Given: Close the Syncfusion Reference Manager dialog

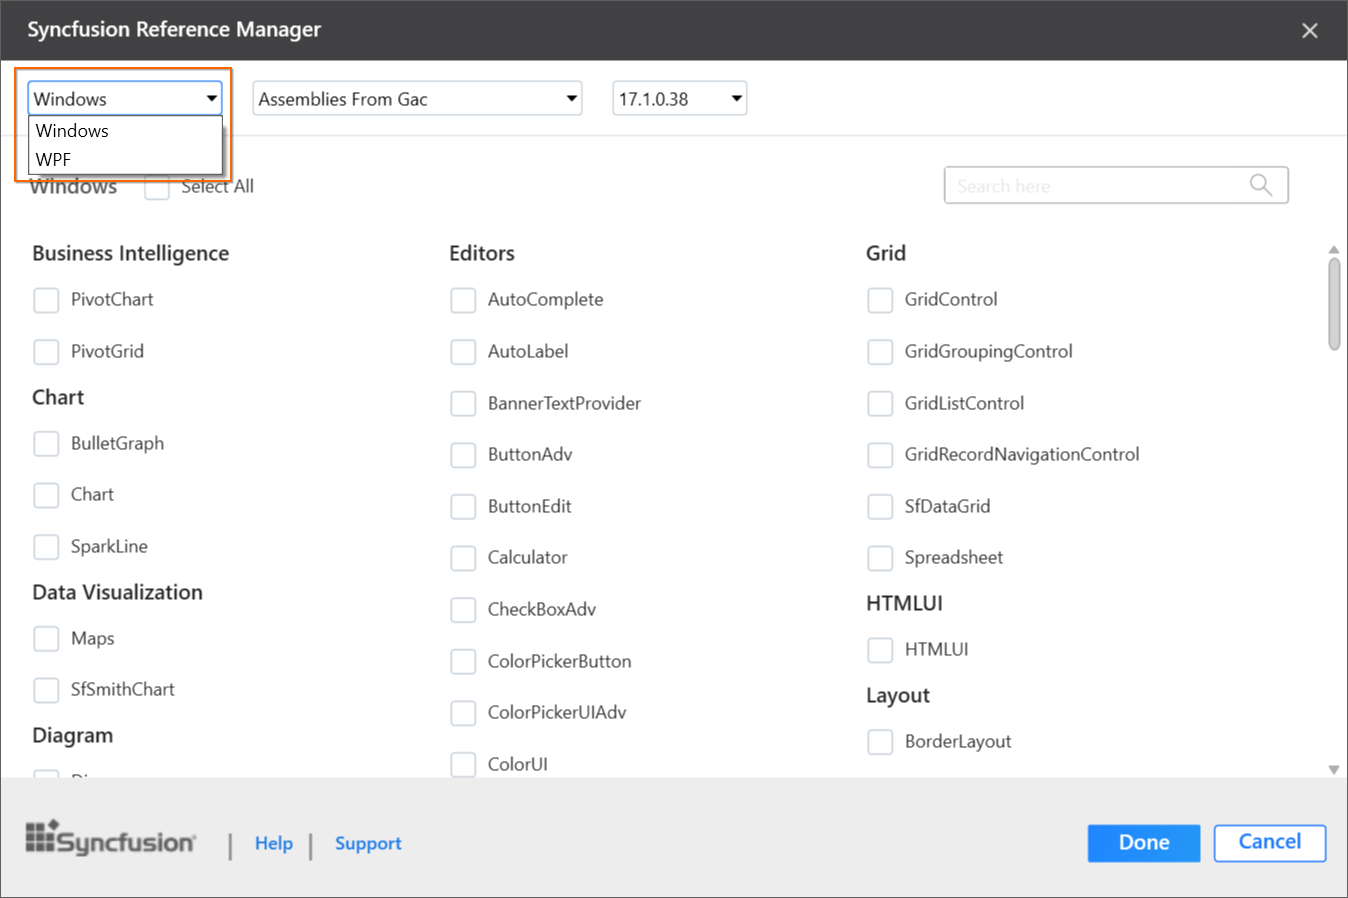Looking at the screenshot, I should click(1310, 31).
